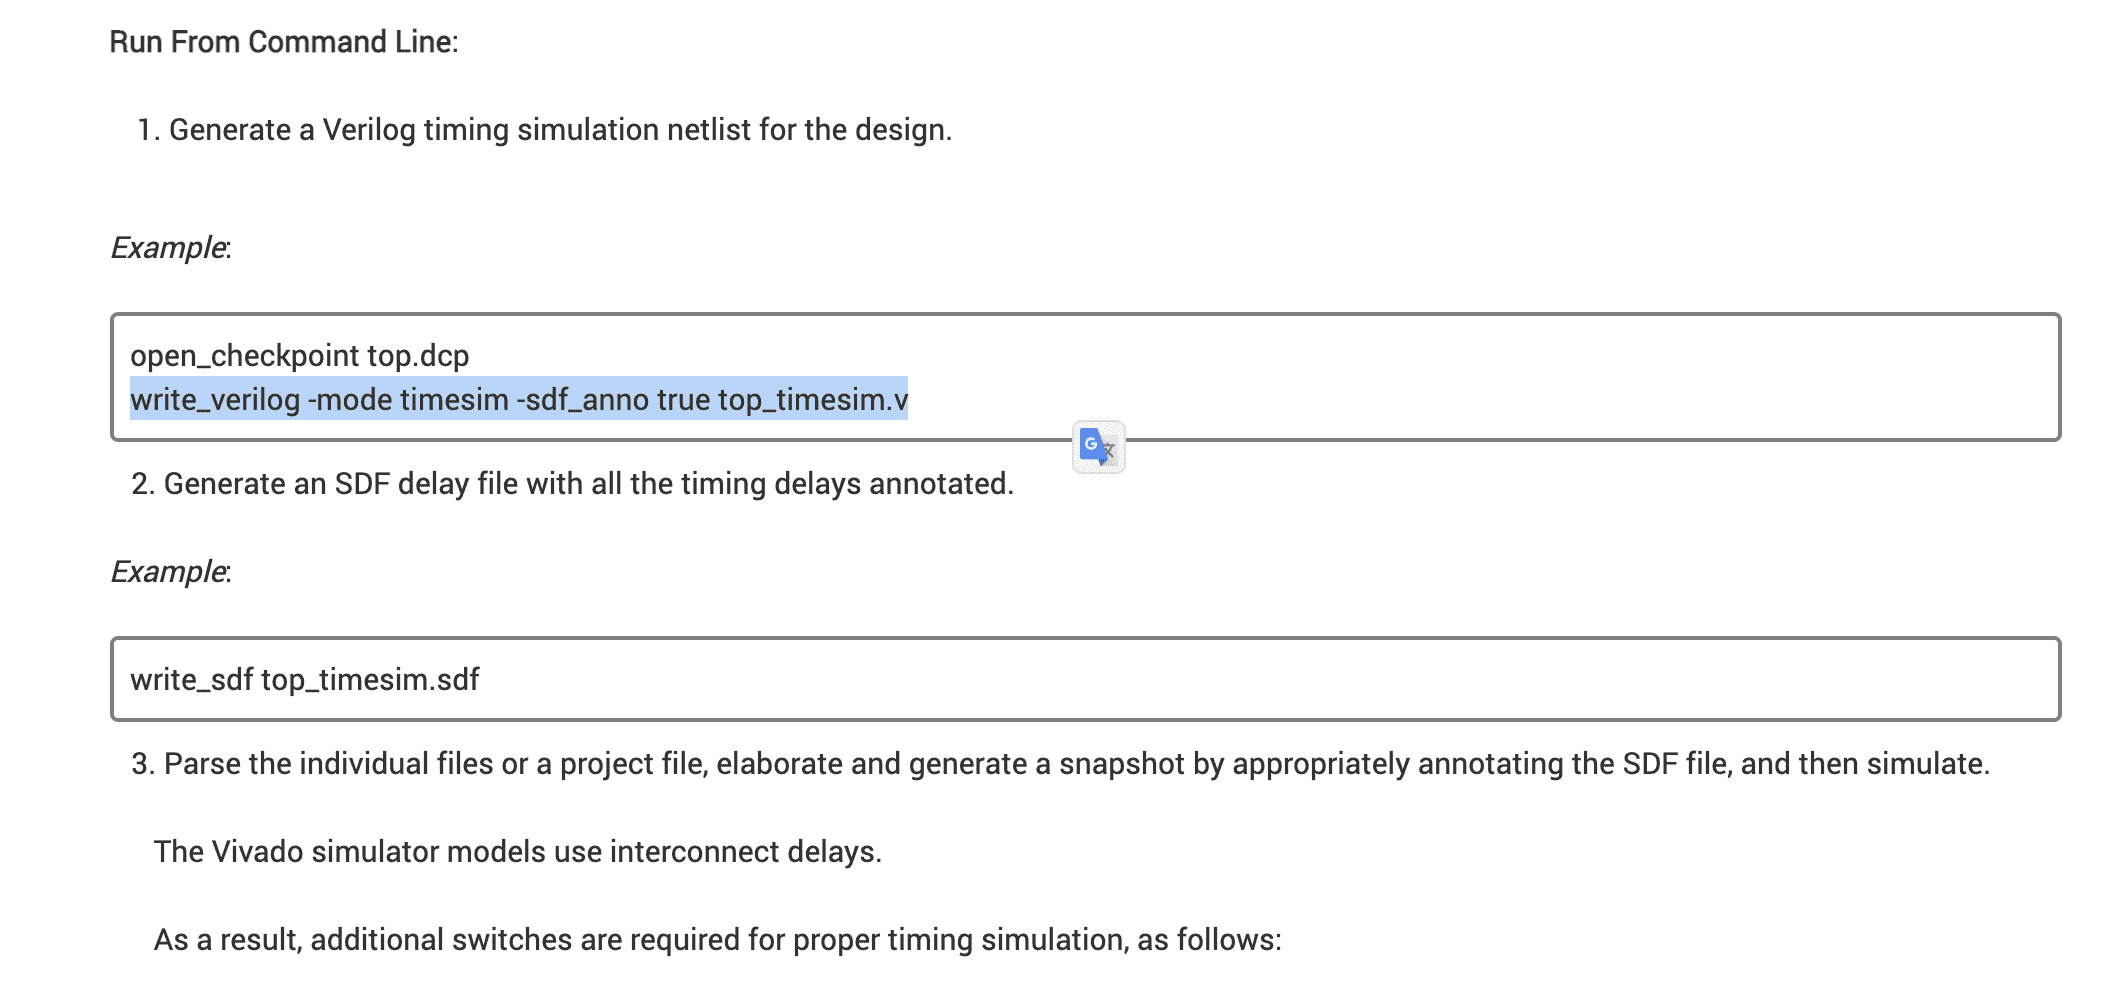Click the write_sdf command word
Screen dimensions: 2126x992
point(191,680)
